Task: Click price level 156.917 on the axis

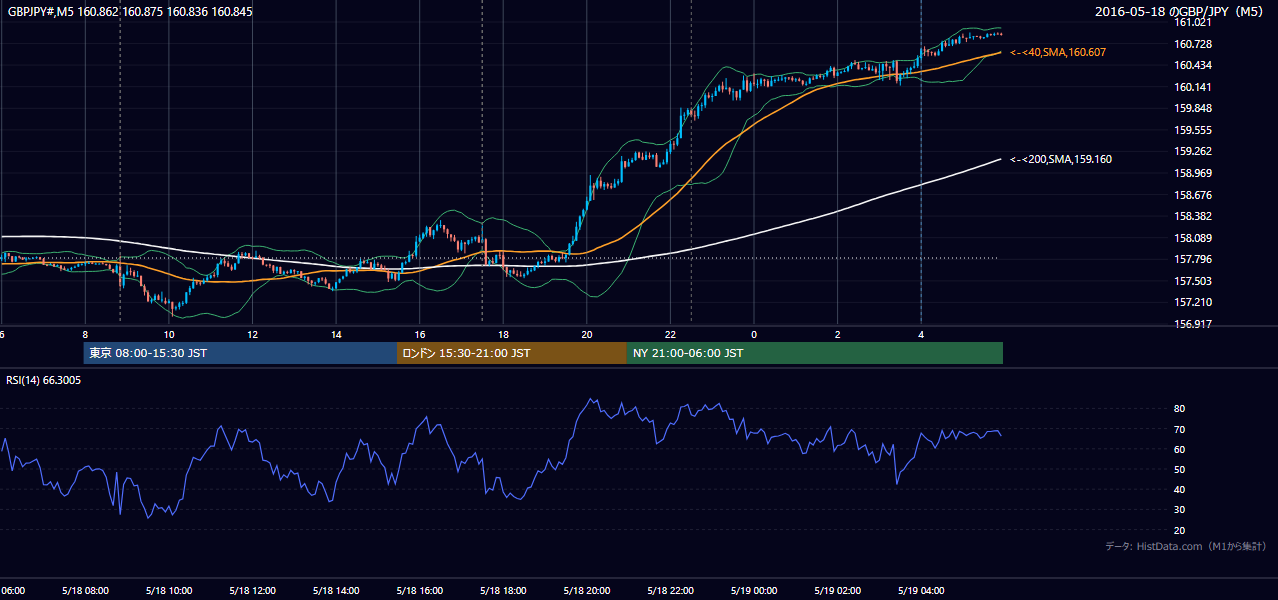Action: 1193,324
